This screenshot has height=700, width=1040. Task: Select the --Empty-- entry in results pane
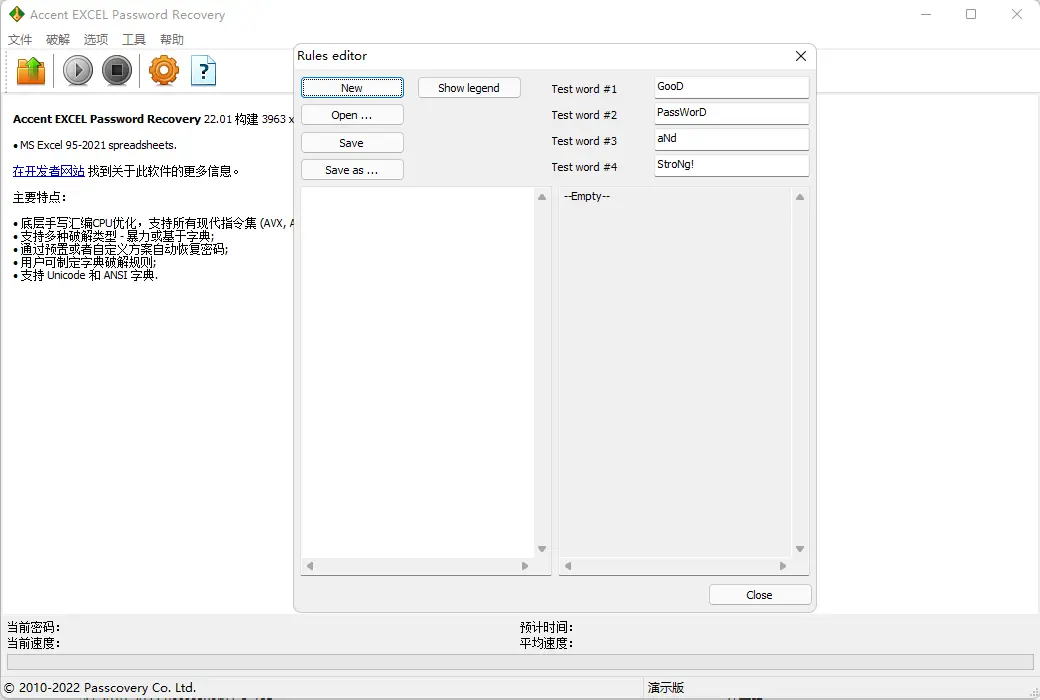point(587,196)
